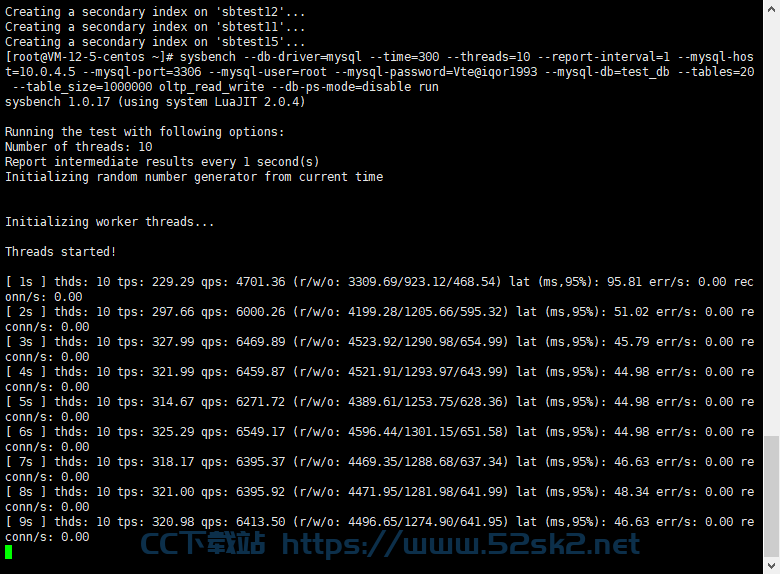The width and height of the screenshot is (780, 574).
Task: Click tps value 327.99 in 3s row
Action: [173, 342]
